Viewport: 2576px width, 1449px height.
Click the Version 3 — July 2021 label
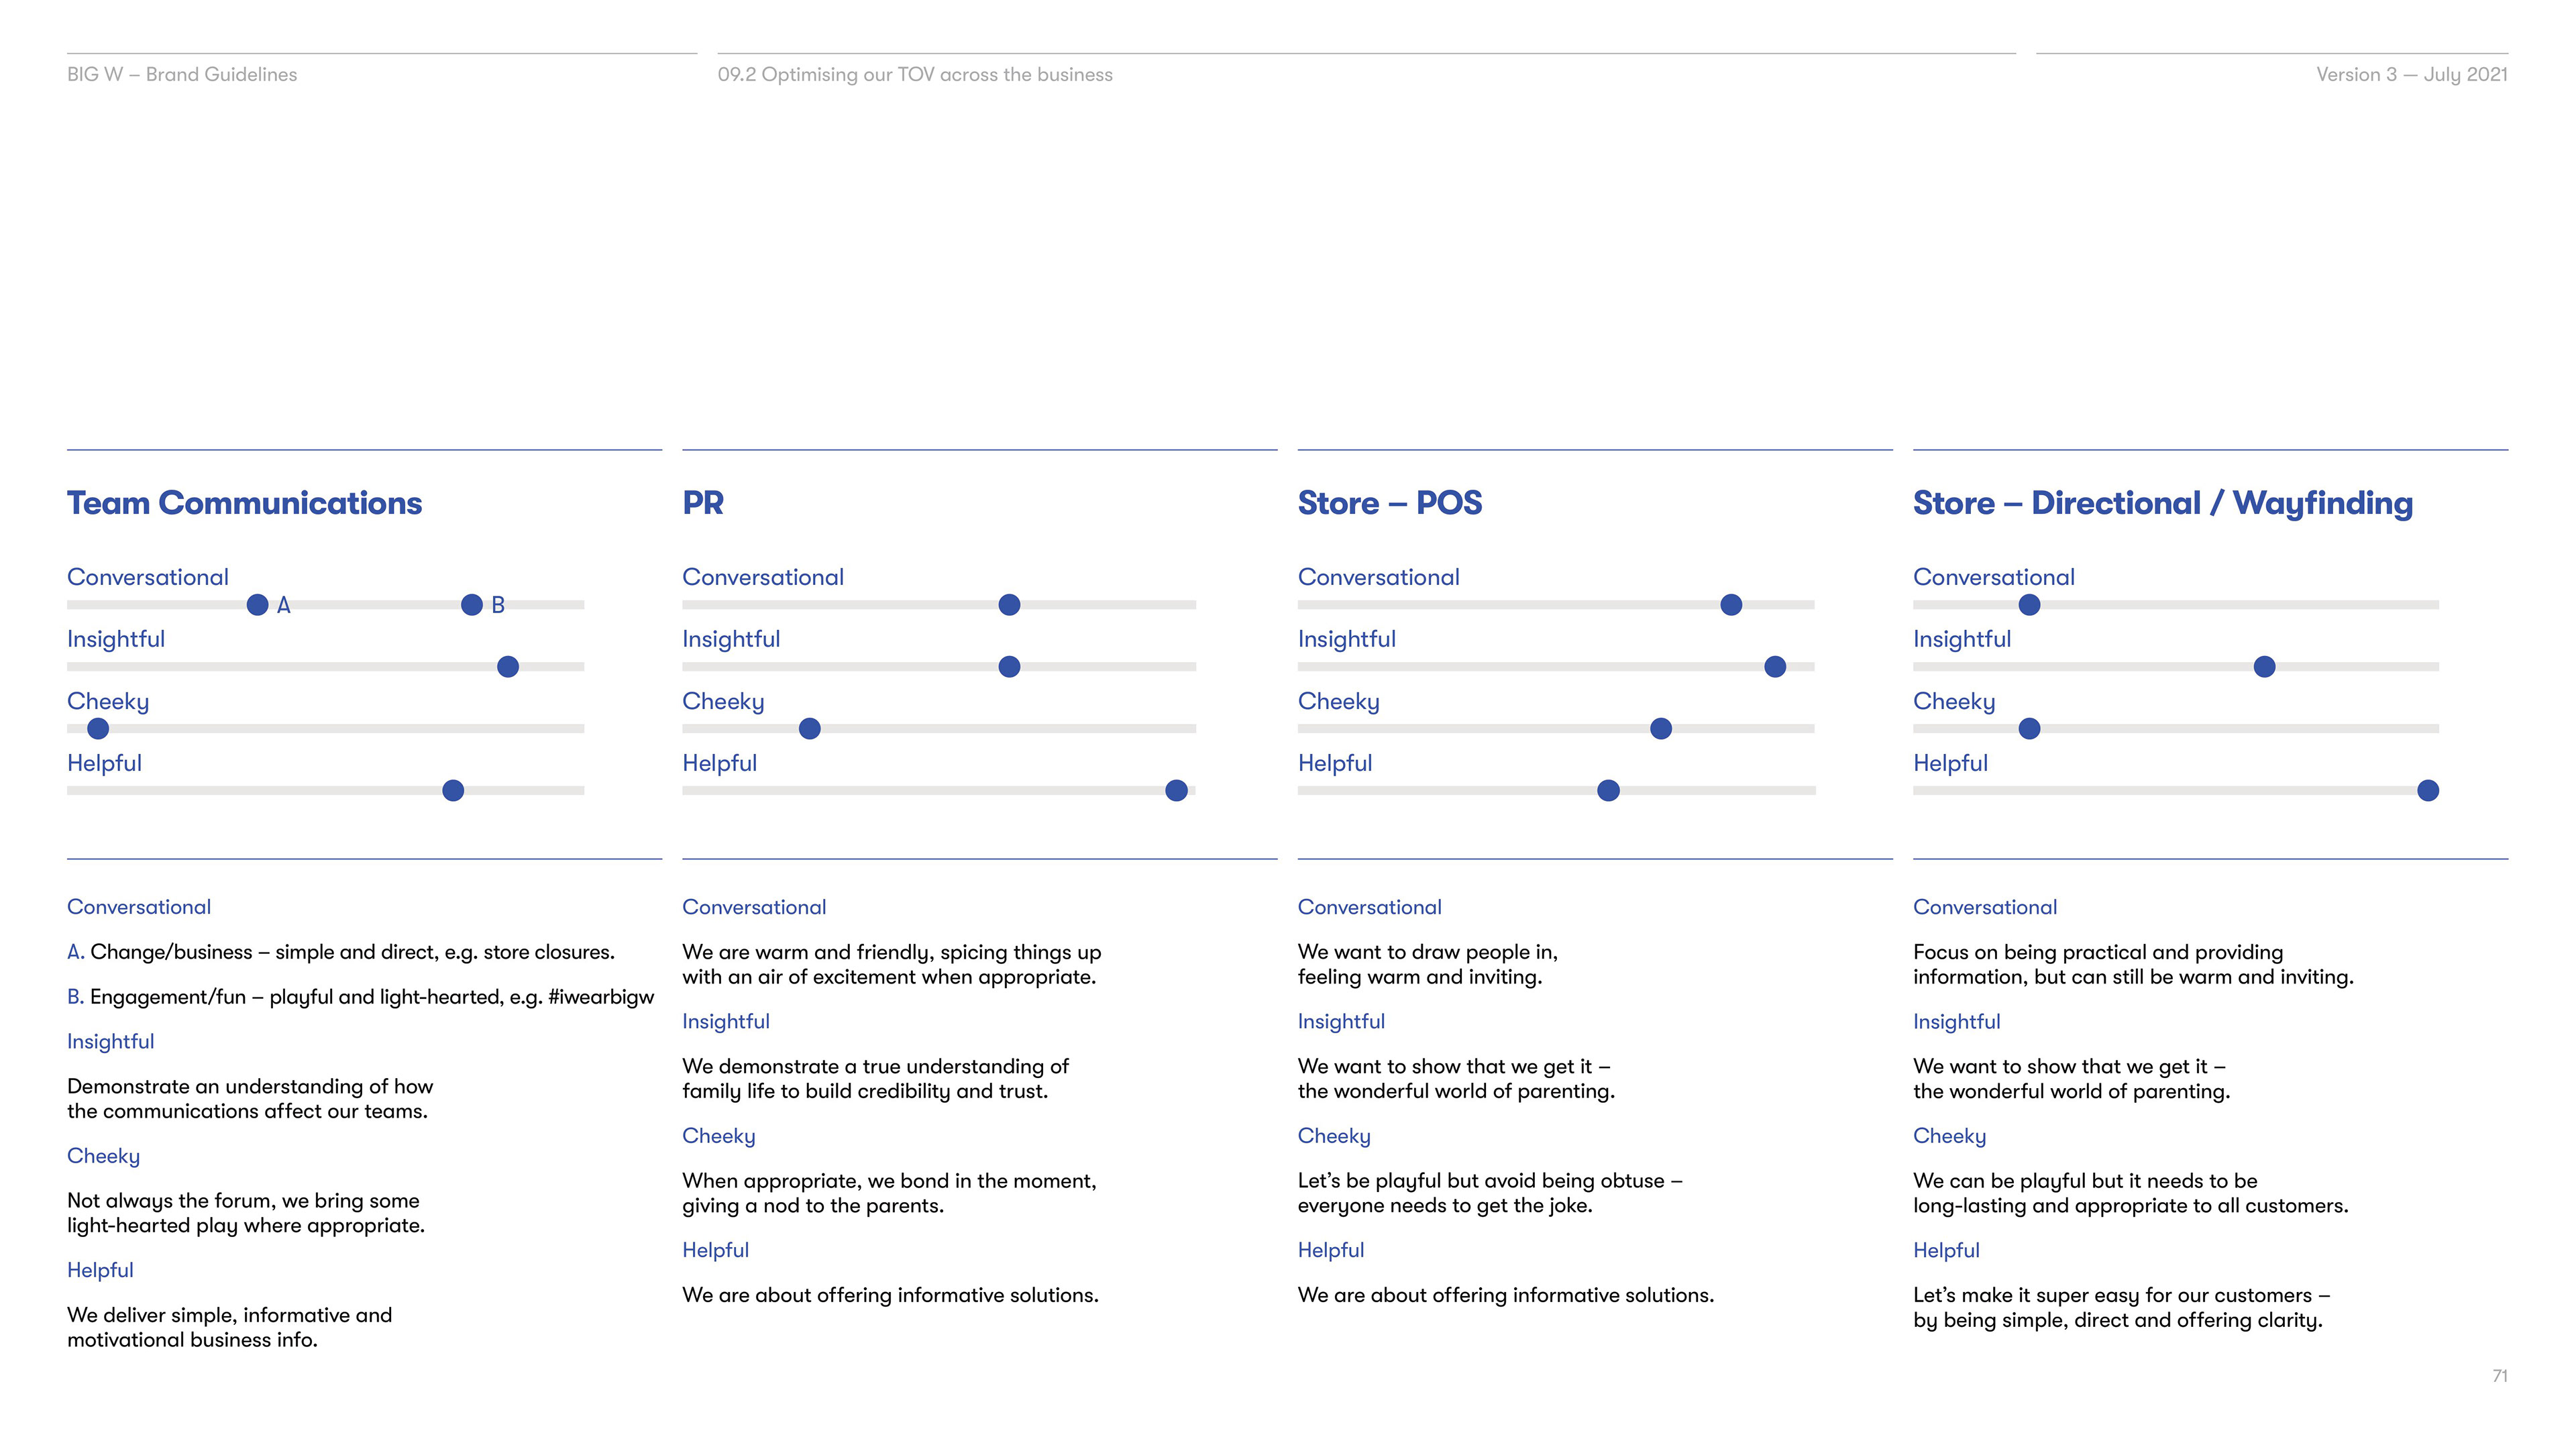click(2411, 75)
